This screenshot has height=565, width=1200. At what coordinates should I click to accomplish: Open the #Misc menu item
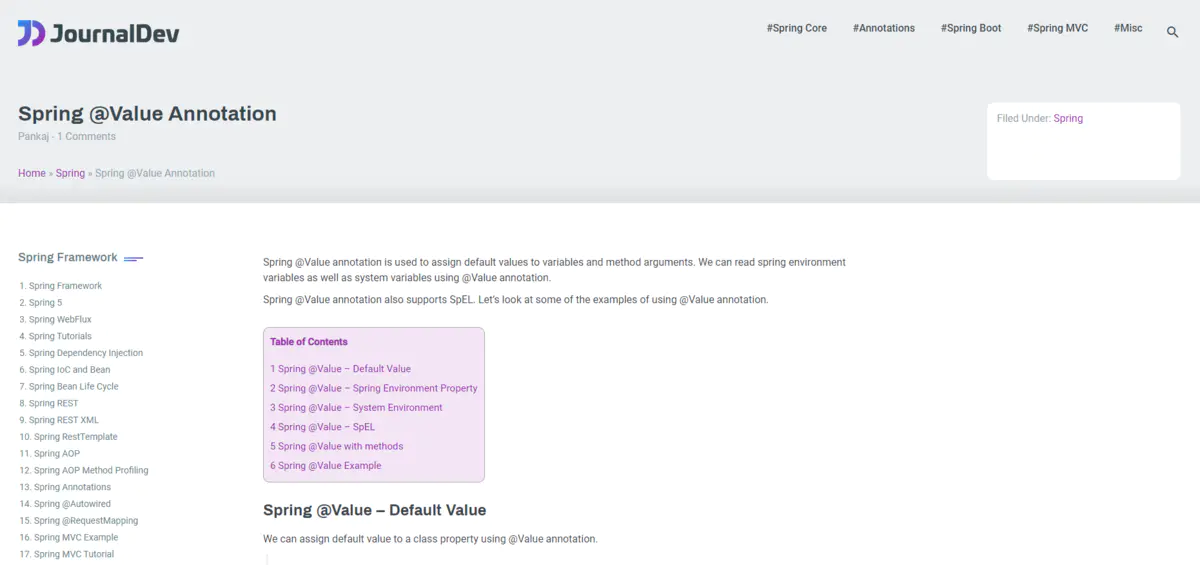tap(1128, 28)
